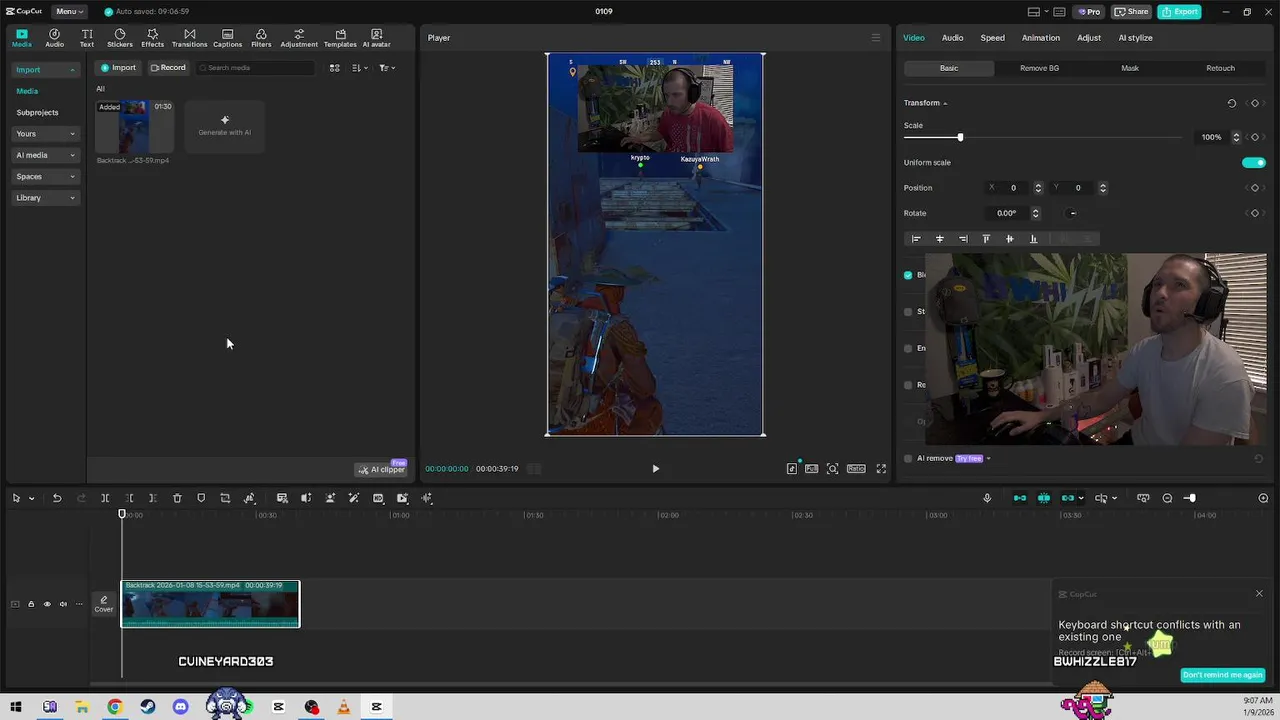Click the split clip icon
Viewport: 1280px width, 720px height.
point(105,498)
